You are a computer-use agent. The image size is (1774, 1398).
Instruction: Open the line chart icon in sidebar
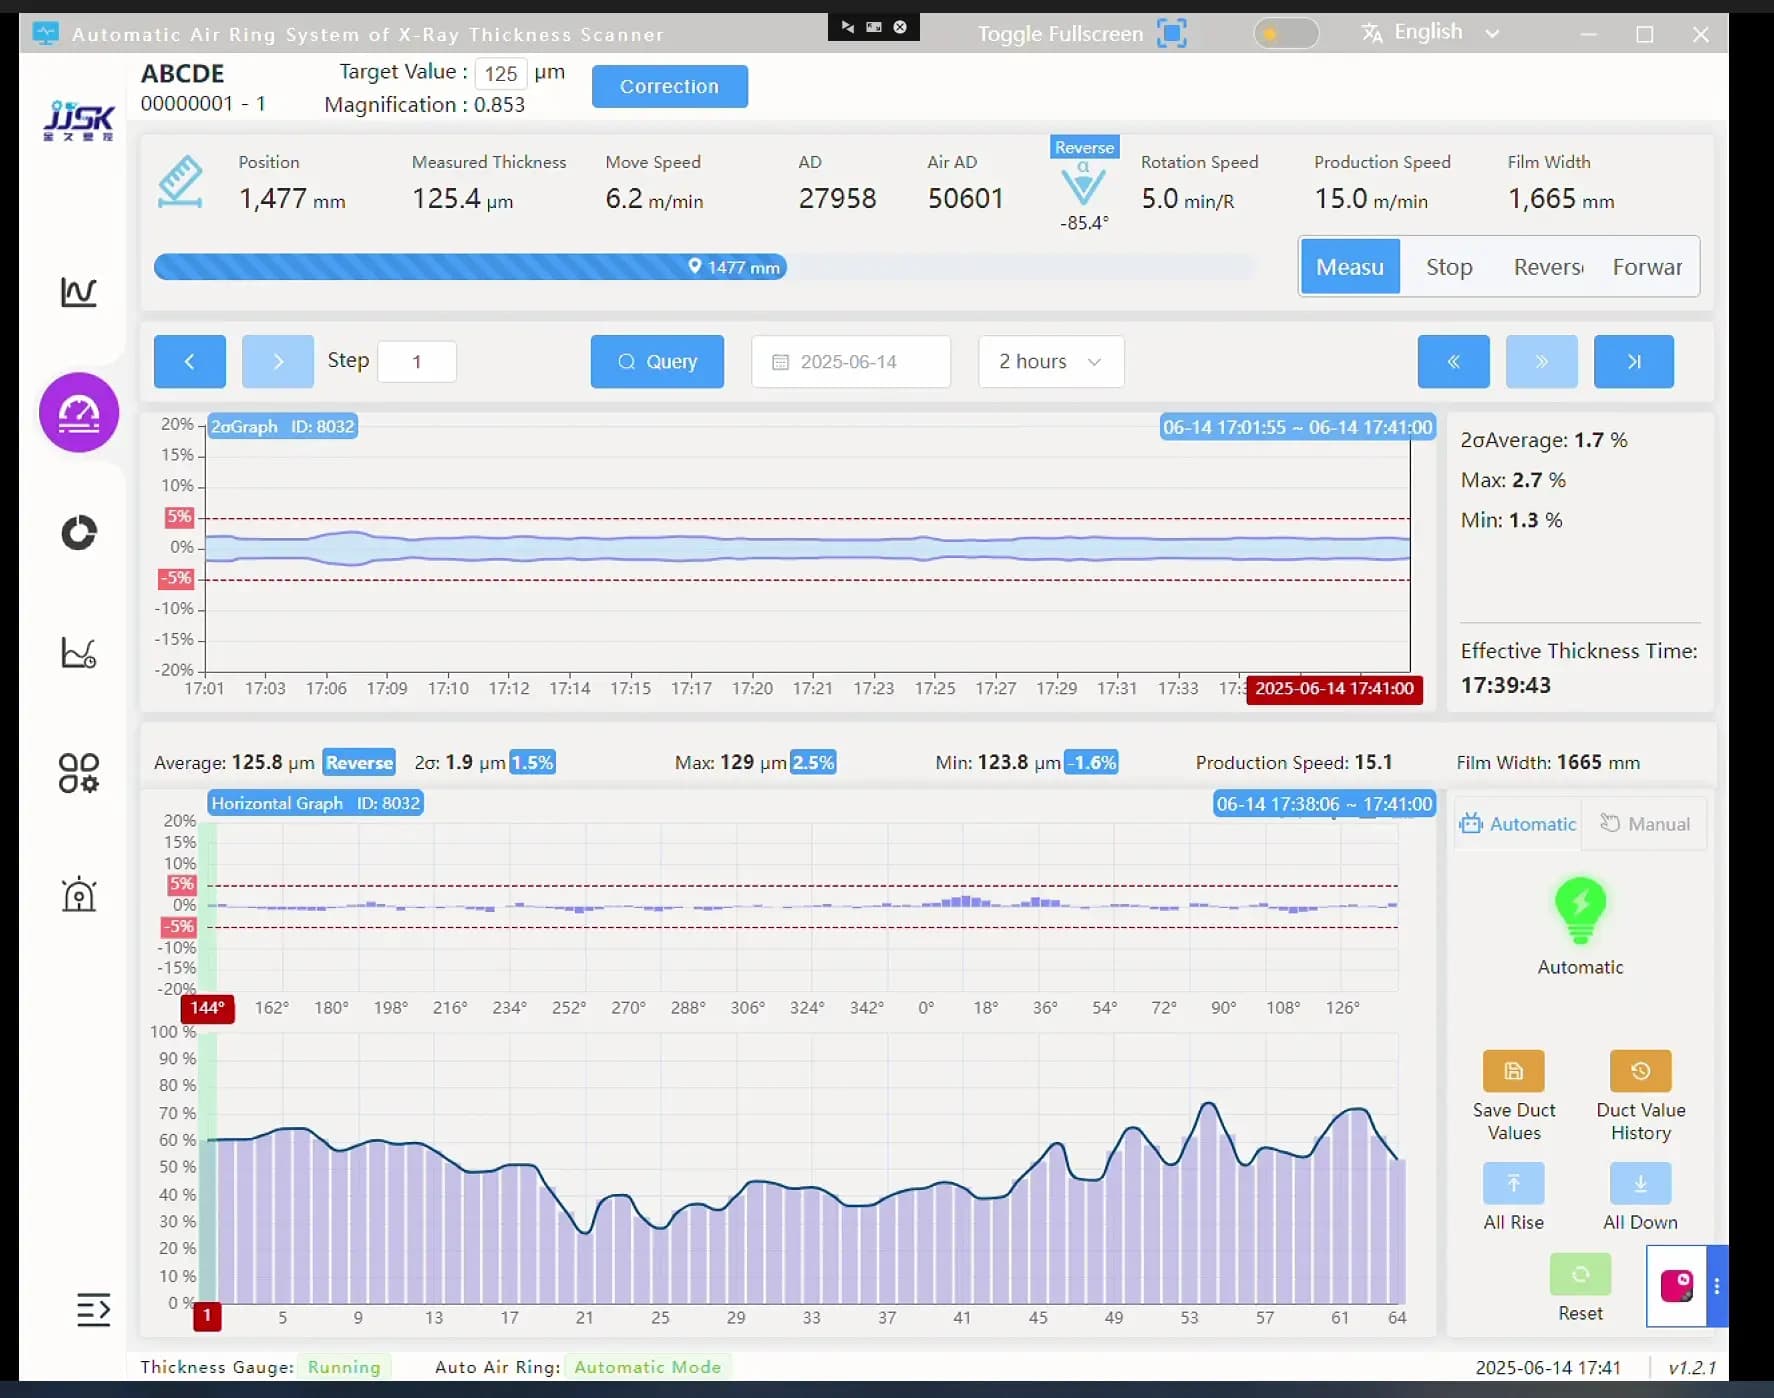[x=78, y=292]
